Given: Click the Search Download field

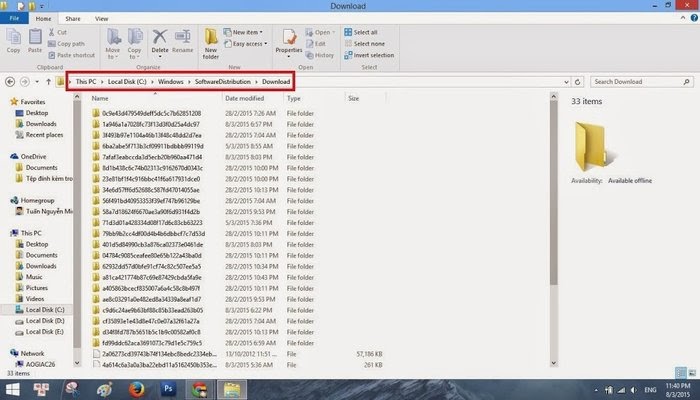Looking at the screenshot, I should [x=642, y=82].
